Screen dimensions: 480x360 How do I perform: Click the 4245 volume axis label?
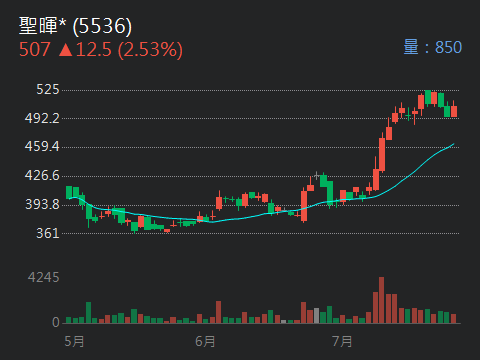click(x=43, y=277)
